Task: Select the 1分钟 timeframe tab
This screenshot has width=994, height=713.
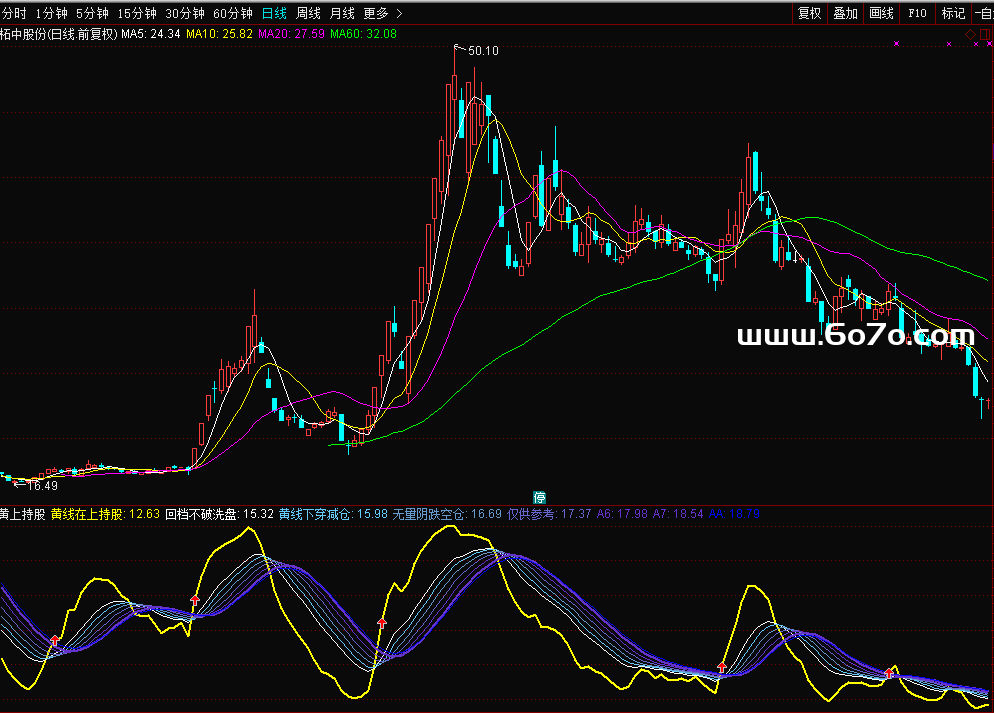Action: (51, 13)
